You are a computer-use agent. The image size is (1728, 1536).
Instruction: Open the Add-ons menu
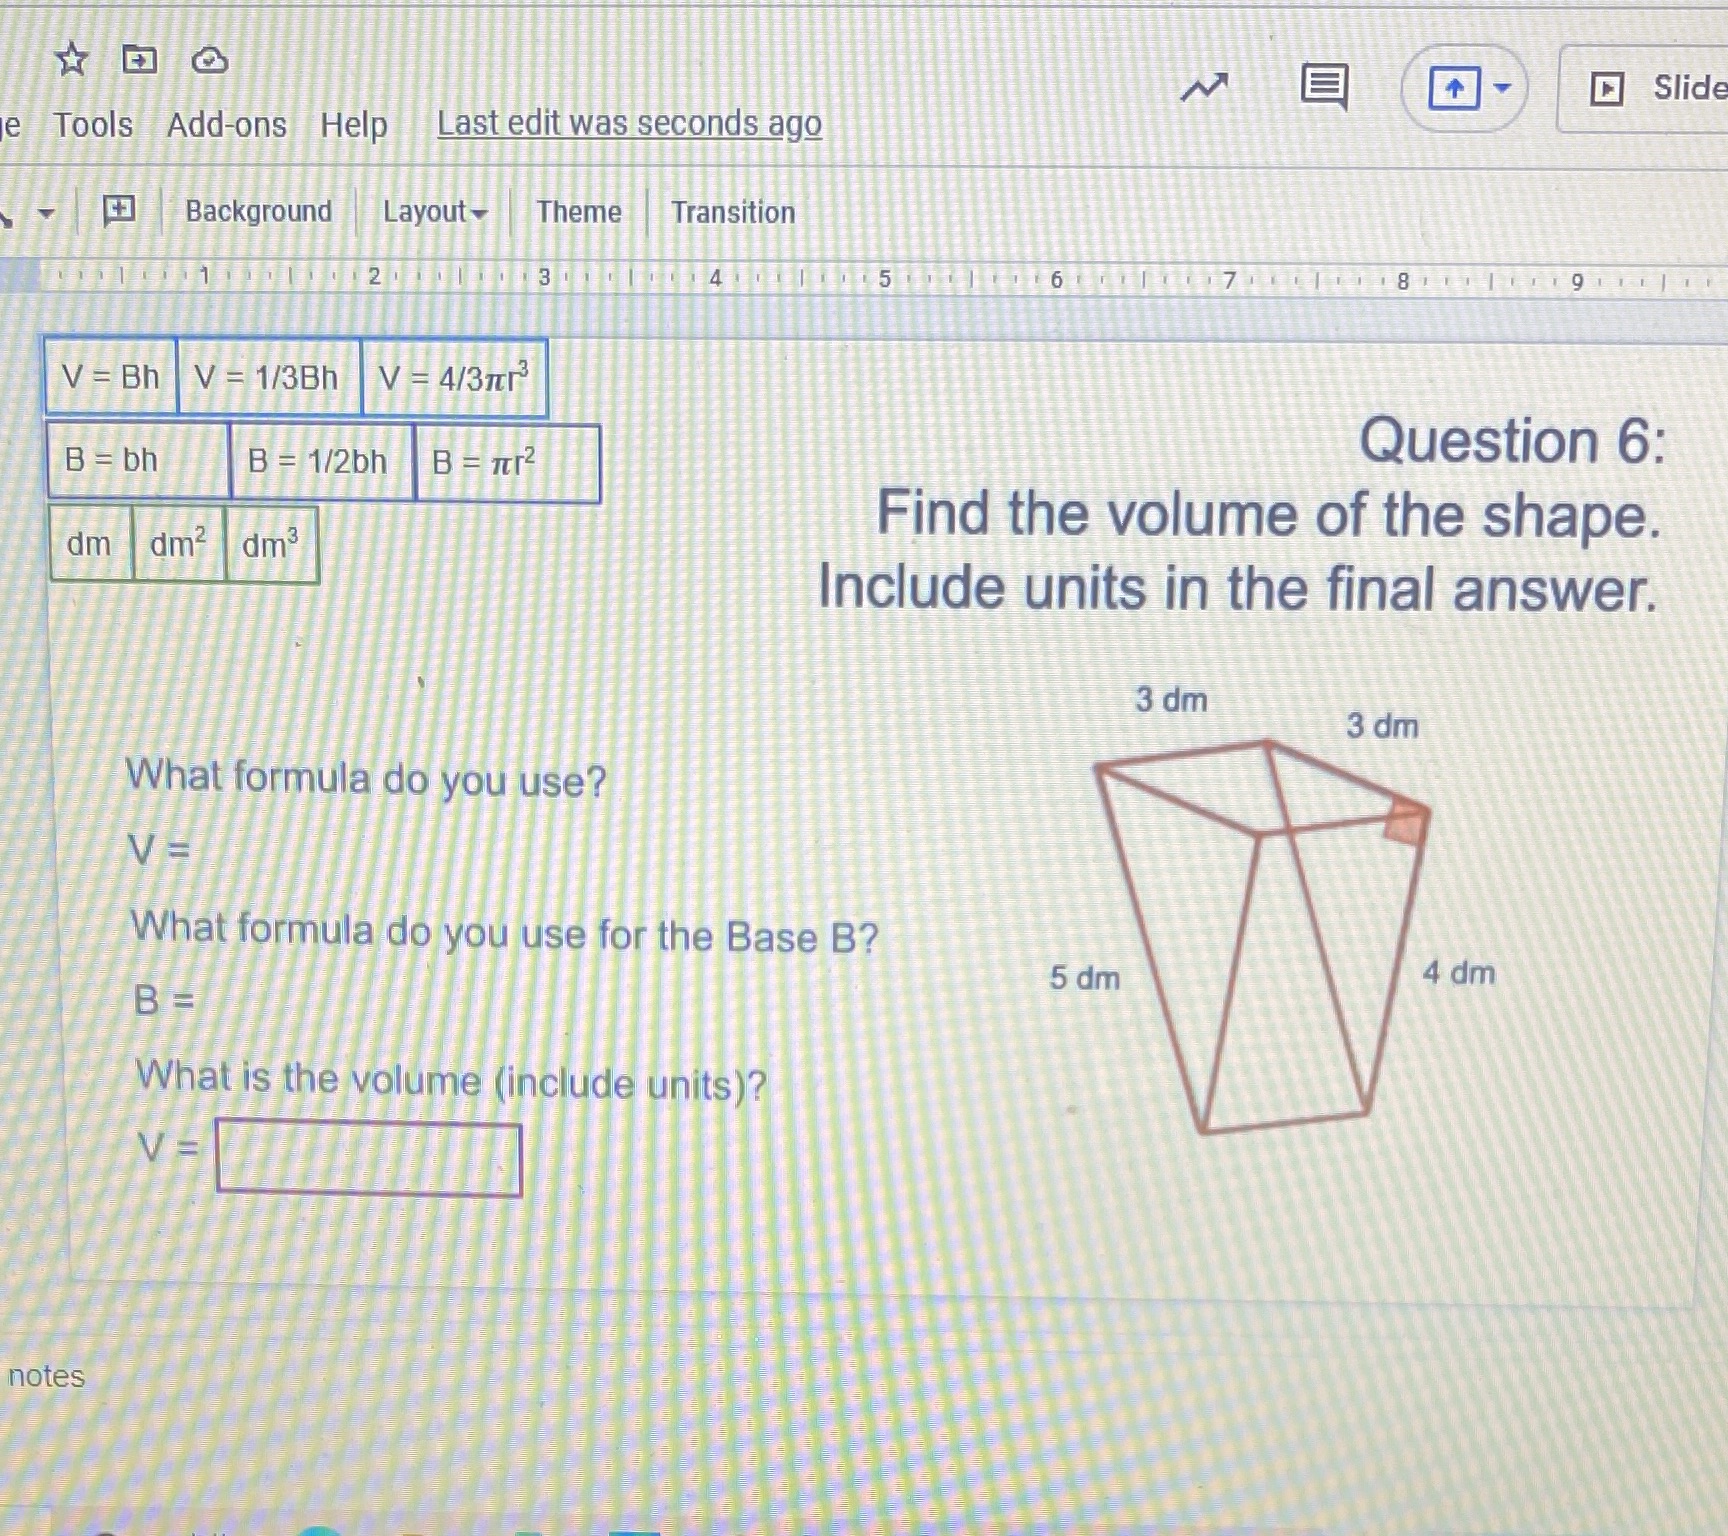227,125
